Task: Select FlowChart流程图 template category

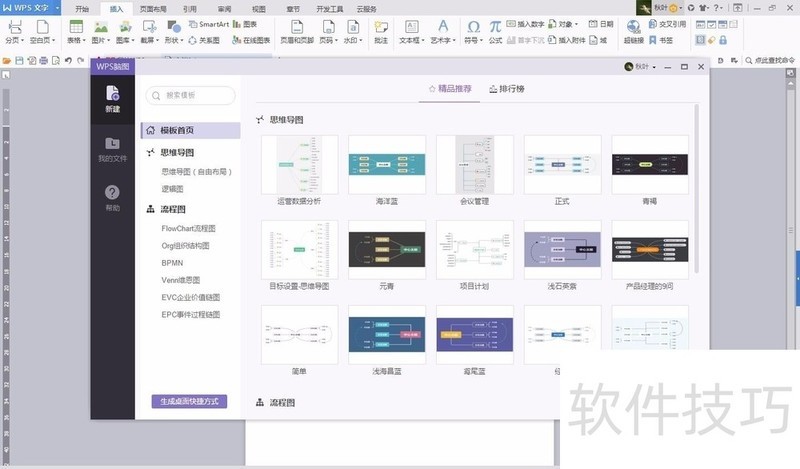Action: [x=188, y=229]
